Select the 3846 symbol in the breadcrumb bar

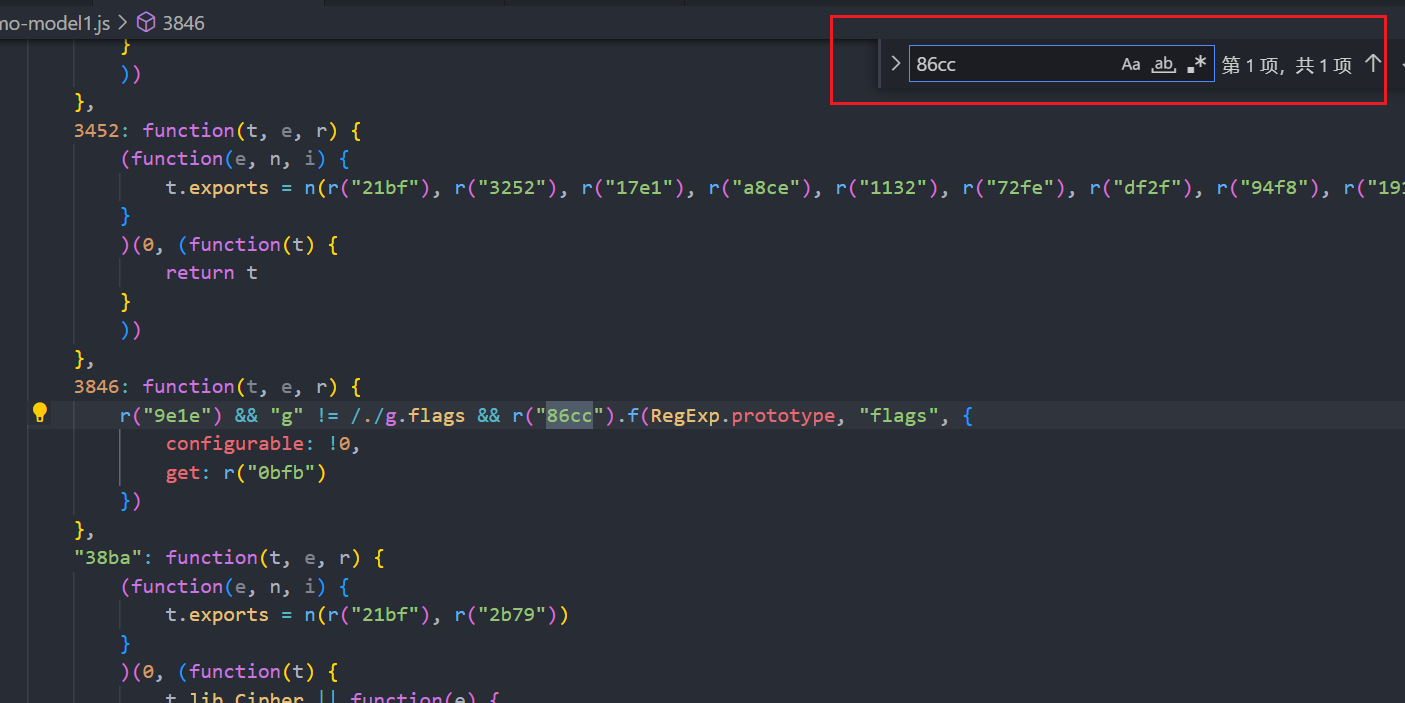pos(184,22)
